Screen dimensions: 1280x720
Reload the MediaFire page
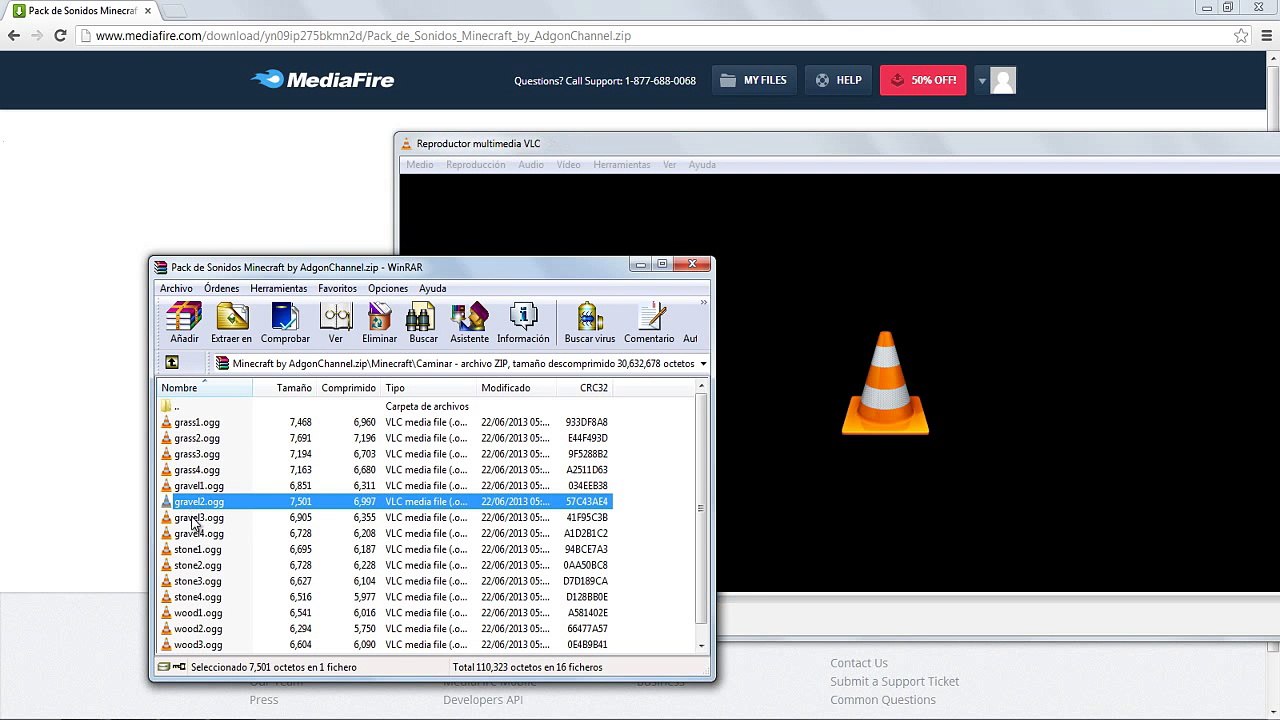(x=60, y=36)
